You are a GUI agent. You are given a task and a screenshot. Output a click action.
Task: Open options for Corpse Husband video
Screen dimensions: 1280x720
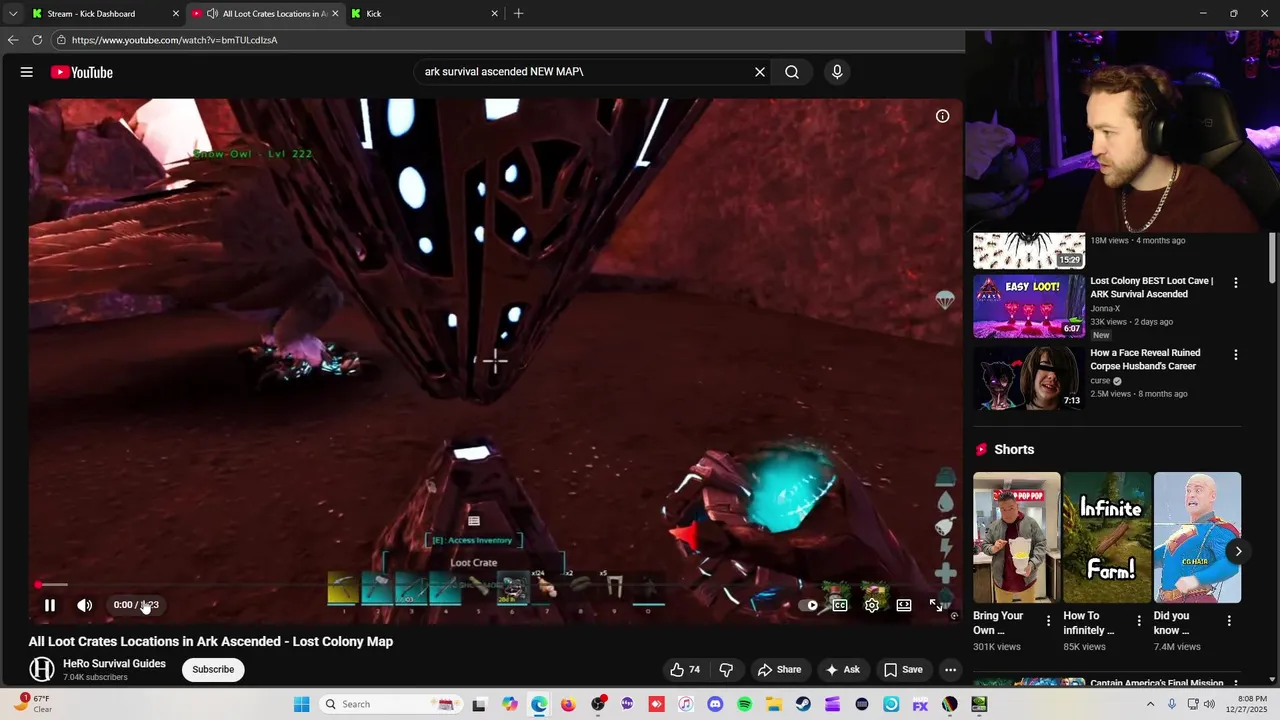[1236, 355]
